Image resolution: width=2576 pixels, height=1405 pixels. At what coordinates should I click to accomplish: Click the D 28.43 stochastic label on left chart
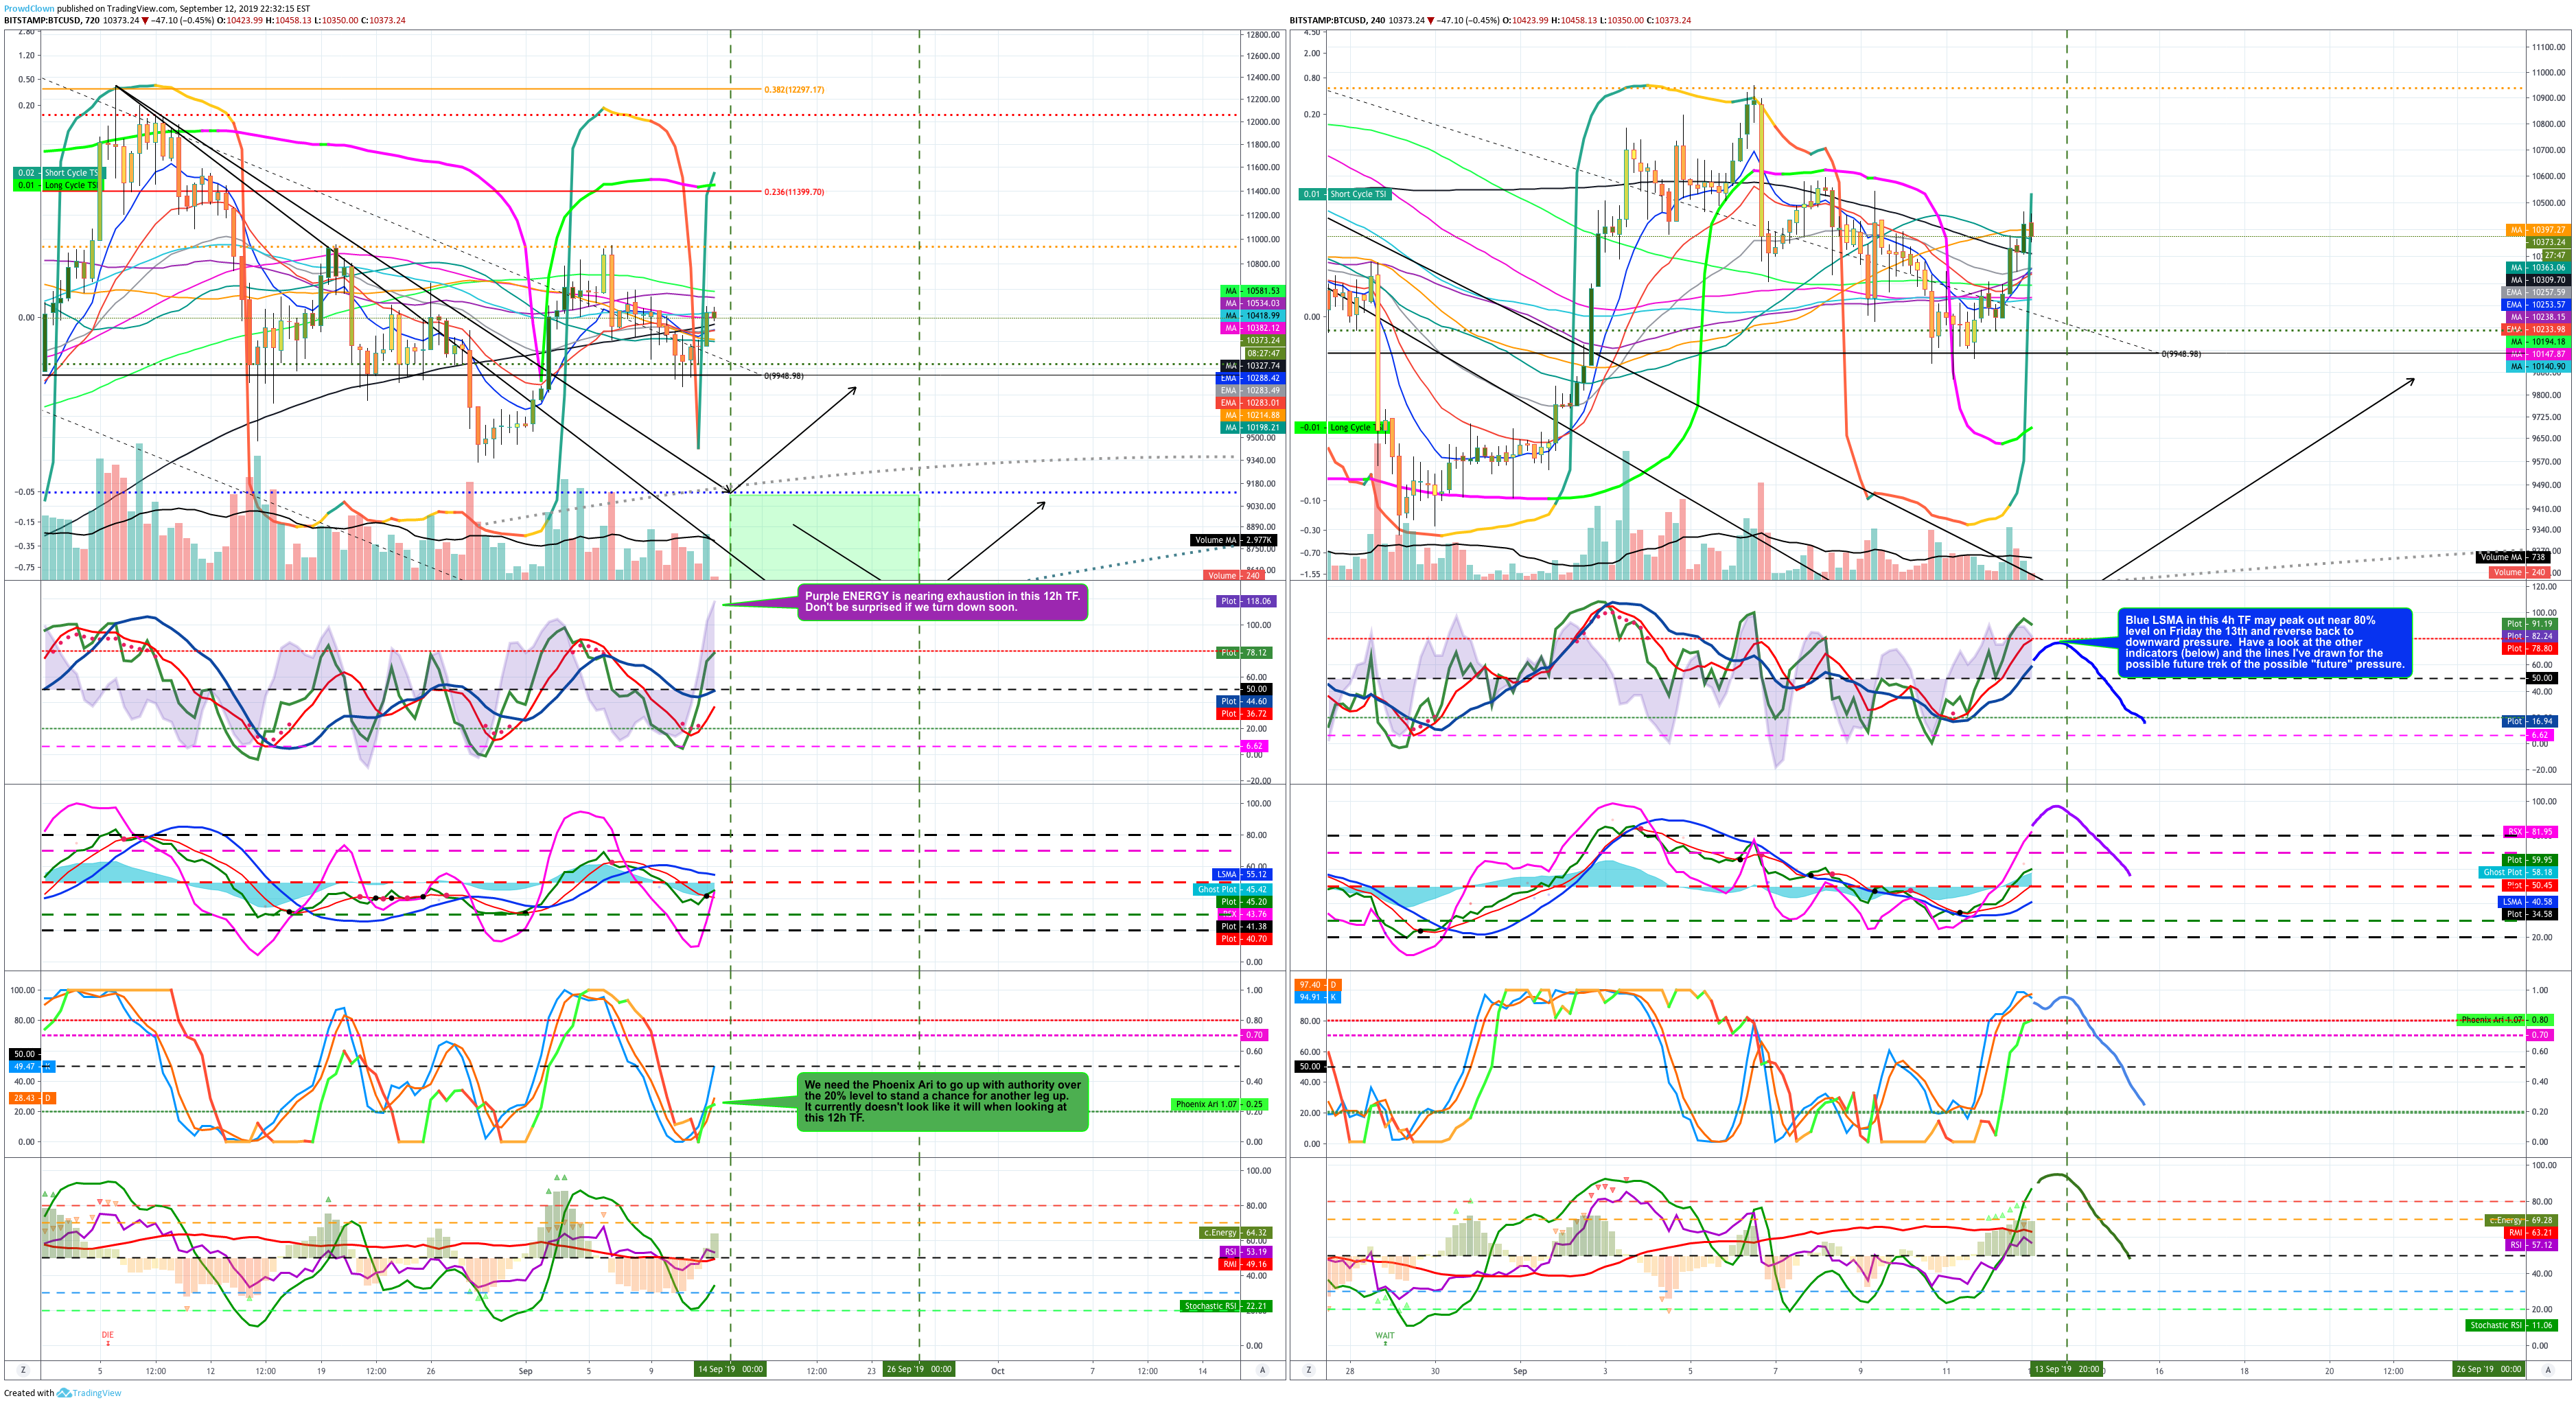pos(33,1098)
